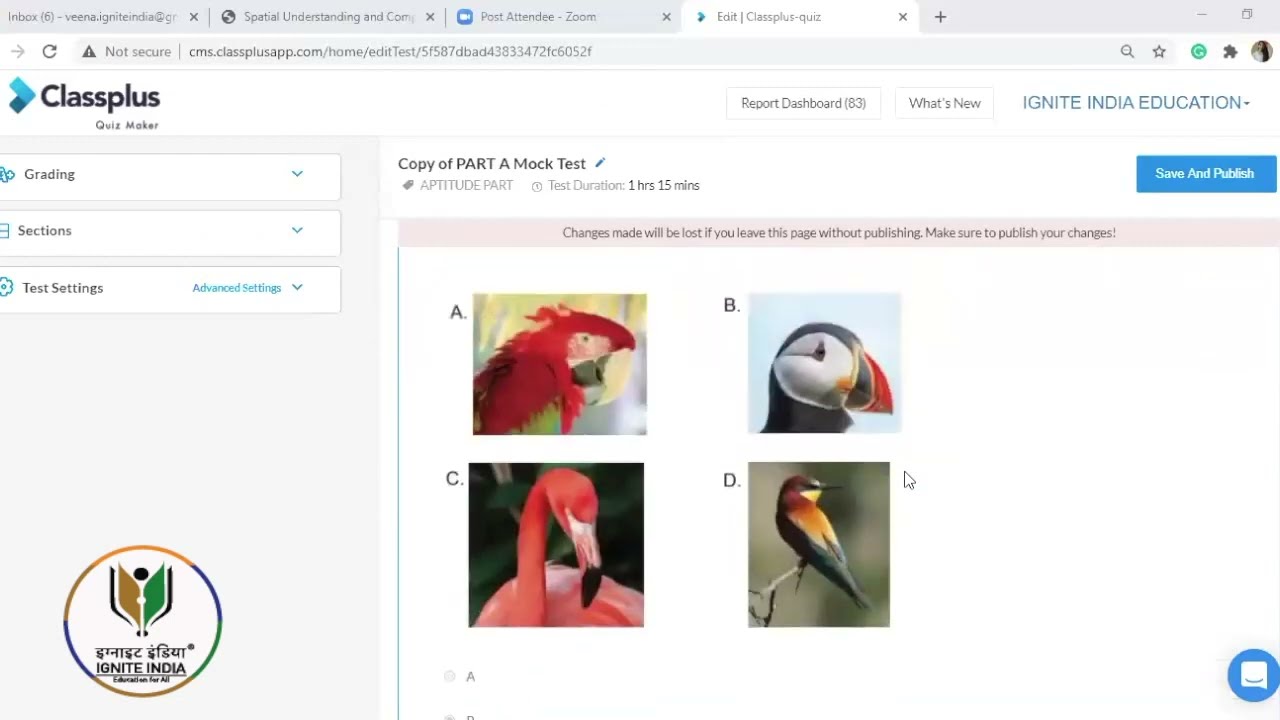Click the APTITUDE PART label
The height and width of the screenshot is (720, 1280).
pyautogui.click(x=466, y=186)
